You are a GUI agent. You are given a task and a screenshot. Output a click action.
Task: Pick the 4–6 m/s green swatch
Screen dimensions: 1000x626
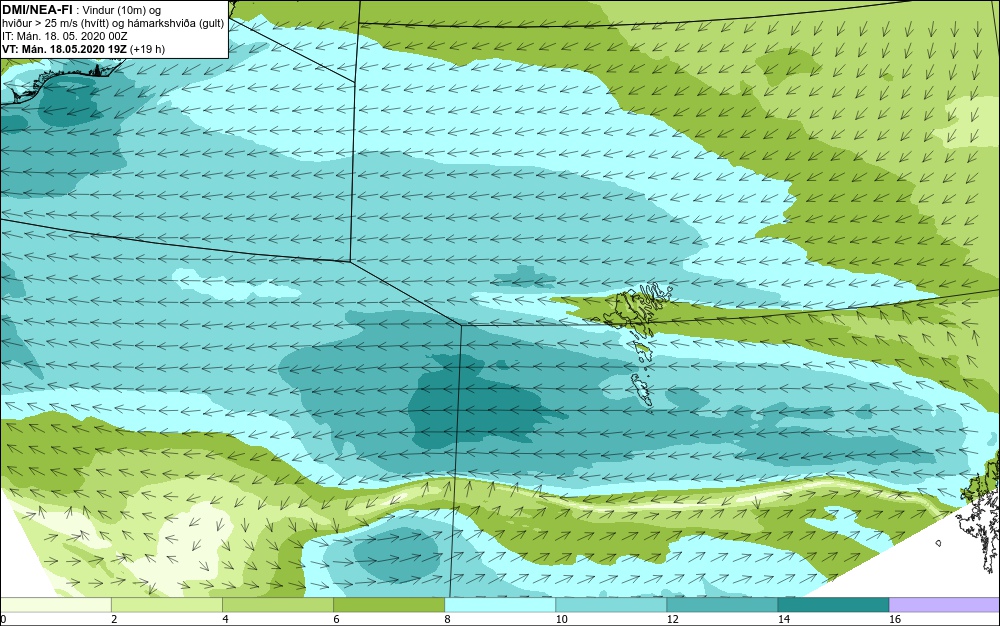[x=277, y=605]
